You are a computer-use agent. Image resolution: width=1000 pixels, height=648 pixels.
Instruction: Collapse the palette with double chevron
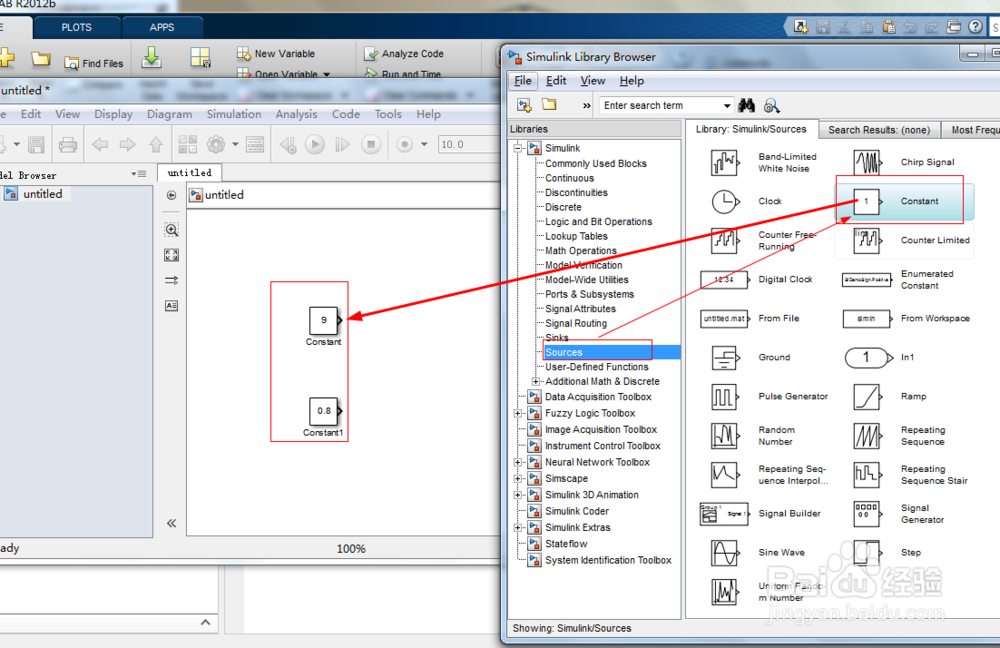172,524
